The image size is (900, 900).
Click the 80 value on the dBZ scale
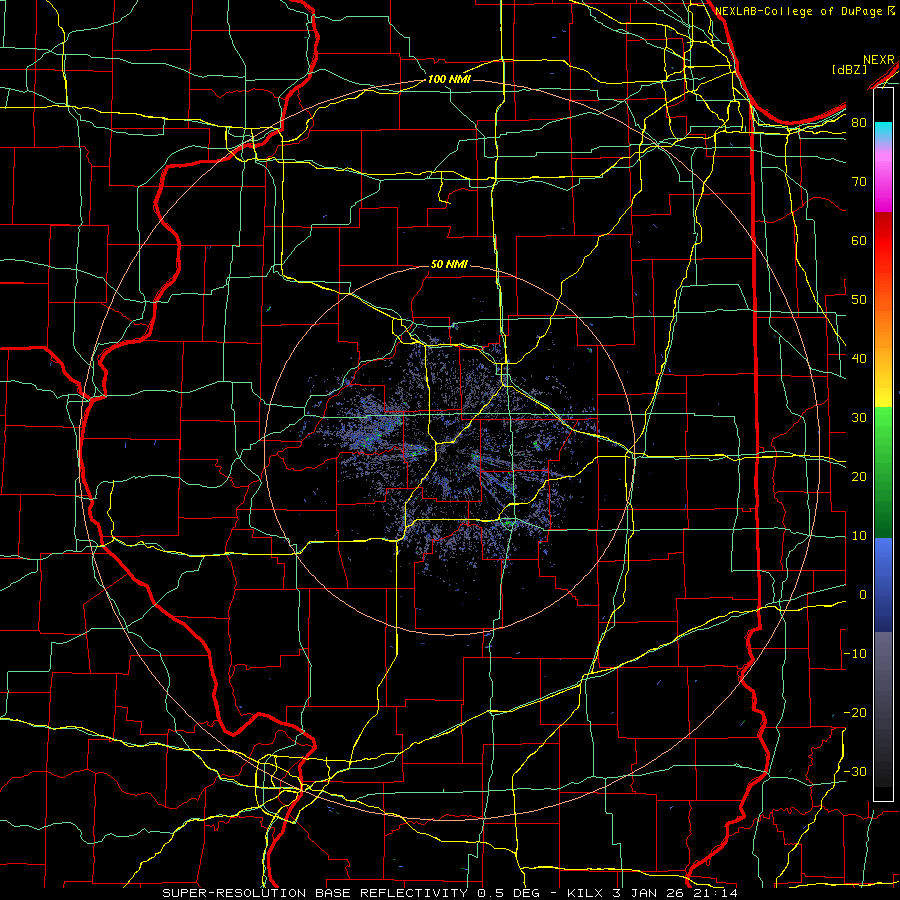(859, 122)
